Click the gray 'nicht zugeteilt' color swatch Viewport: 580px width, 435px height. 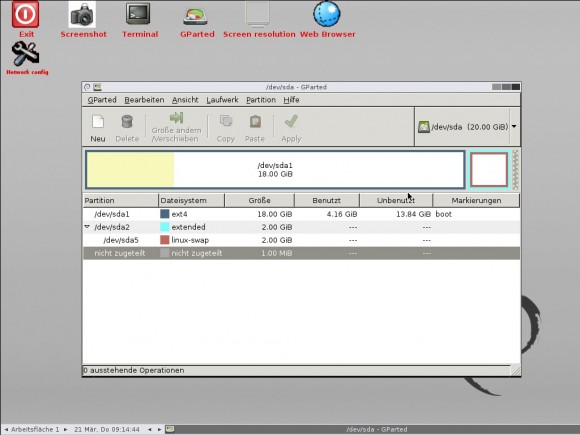coord(165,253)
